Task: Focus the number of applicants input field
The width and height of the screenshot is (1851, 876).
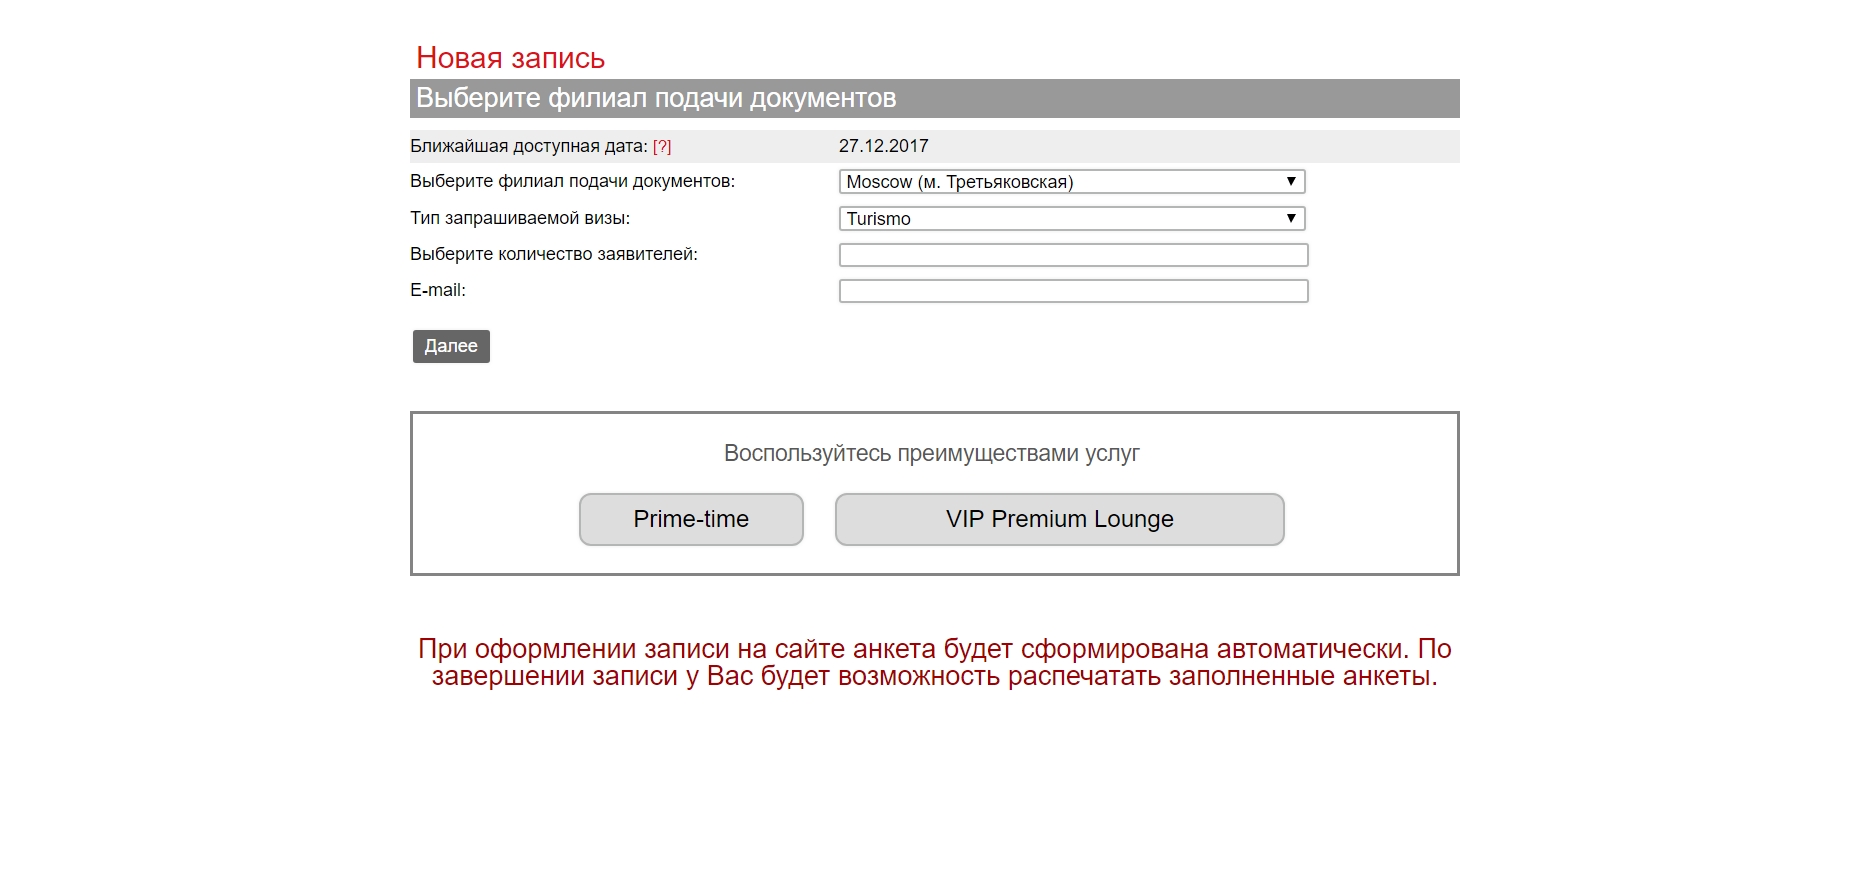Action: pos(1073,255)
